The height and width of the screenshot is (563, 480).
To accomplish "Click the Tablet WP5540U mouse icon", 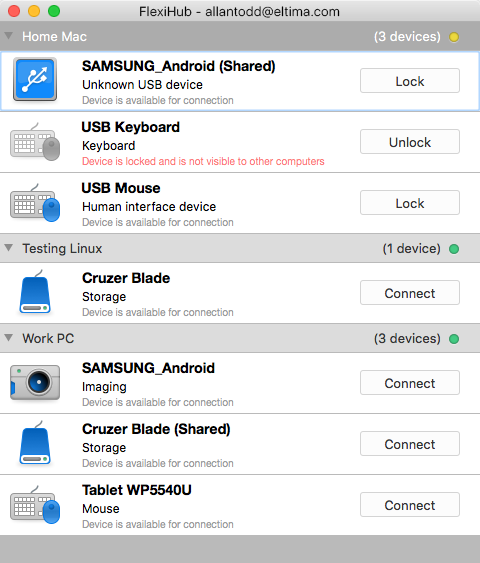I will (x=35, y=504).
